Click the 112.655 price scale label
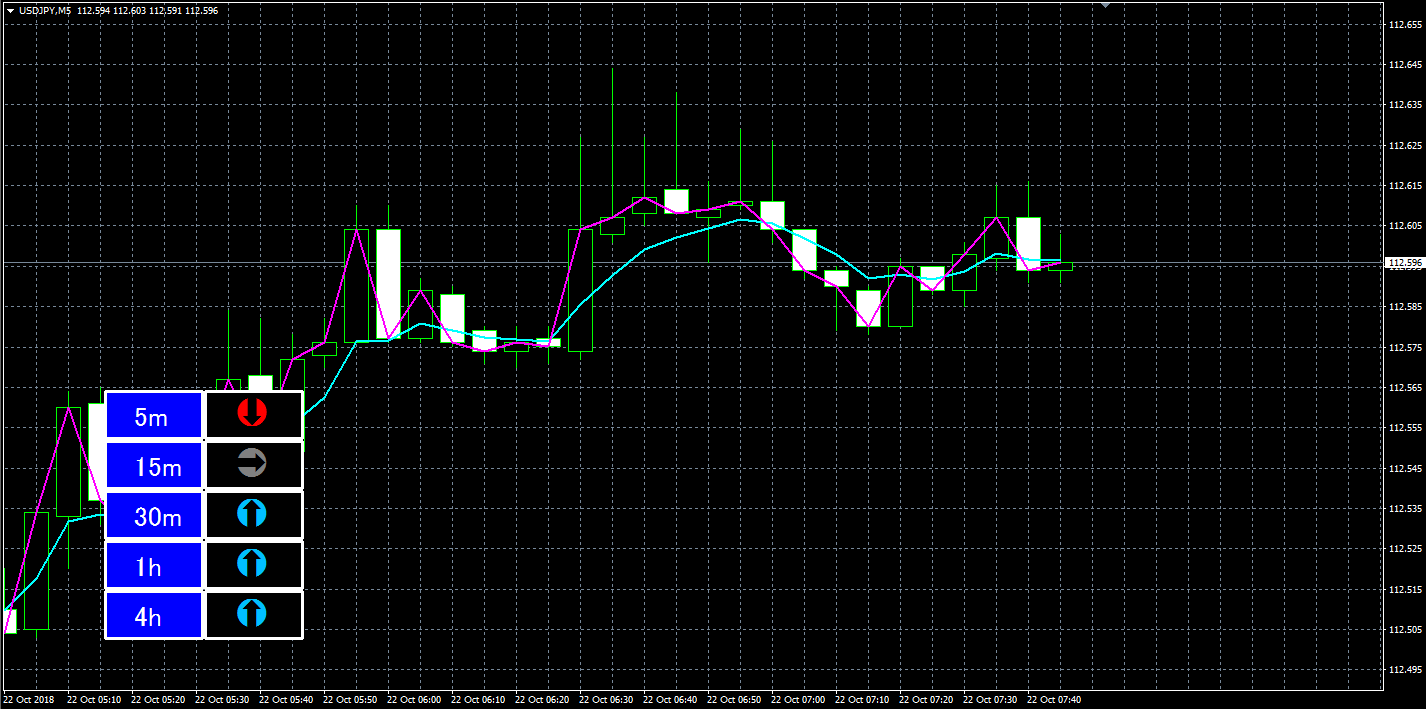 click(1405, 24)
